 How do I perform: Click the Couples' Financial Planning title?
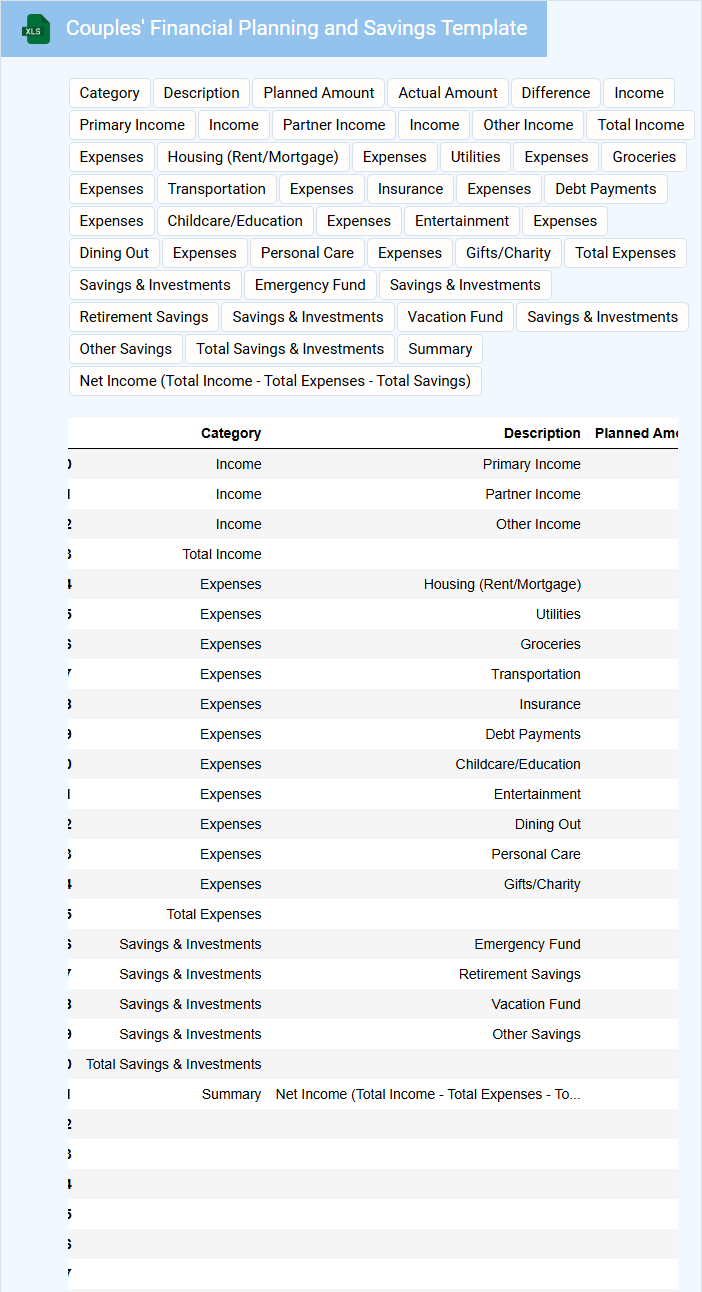coord(296,29)
